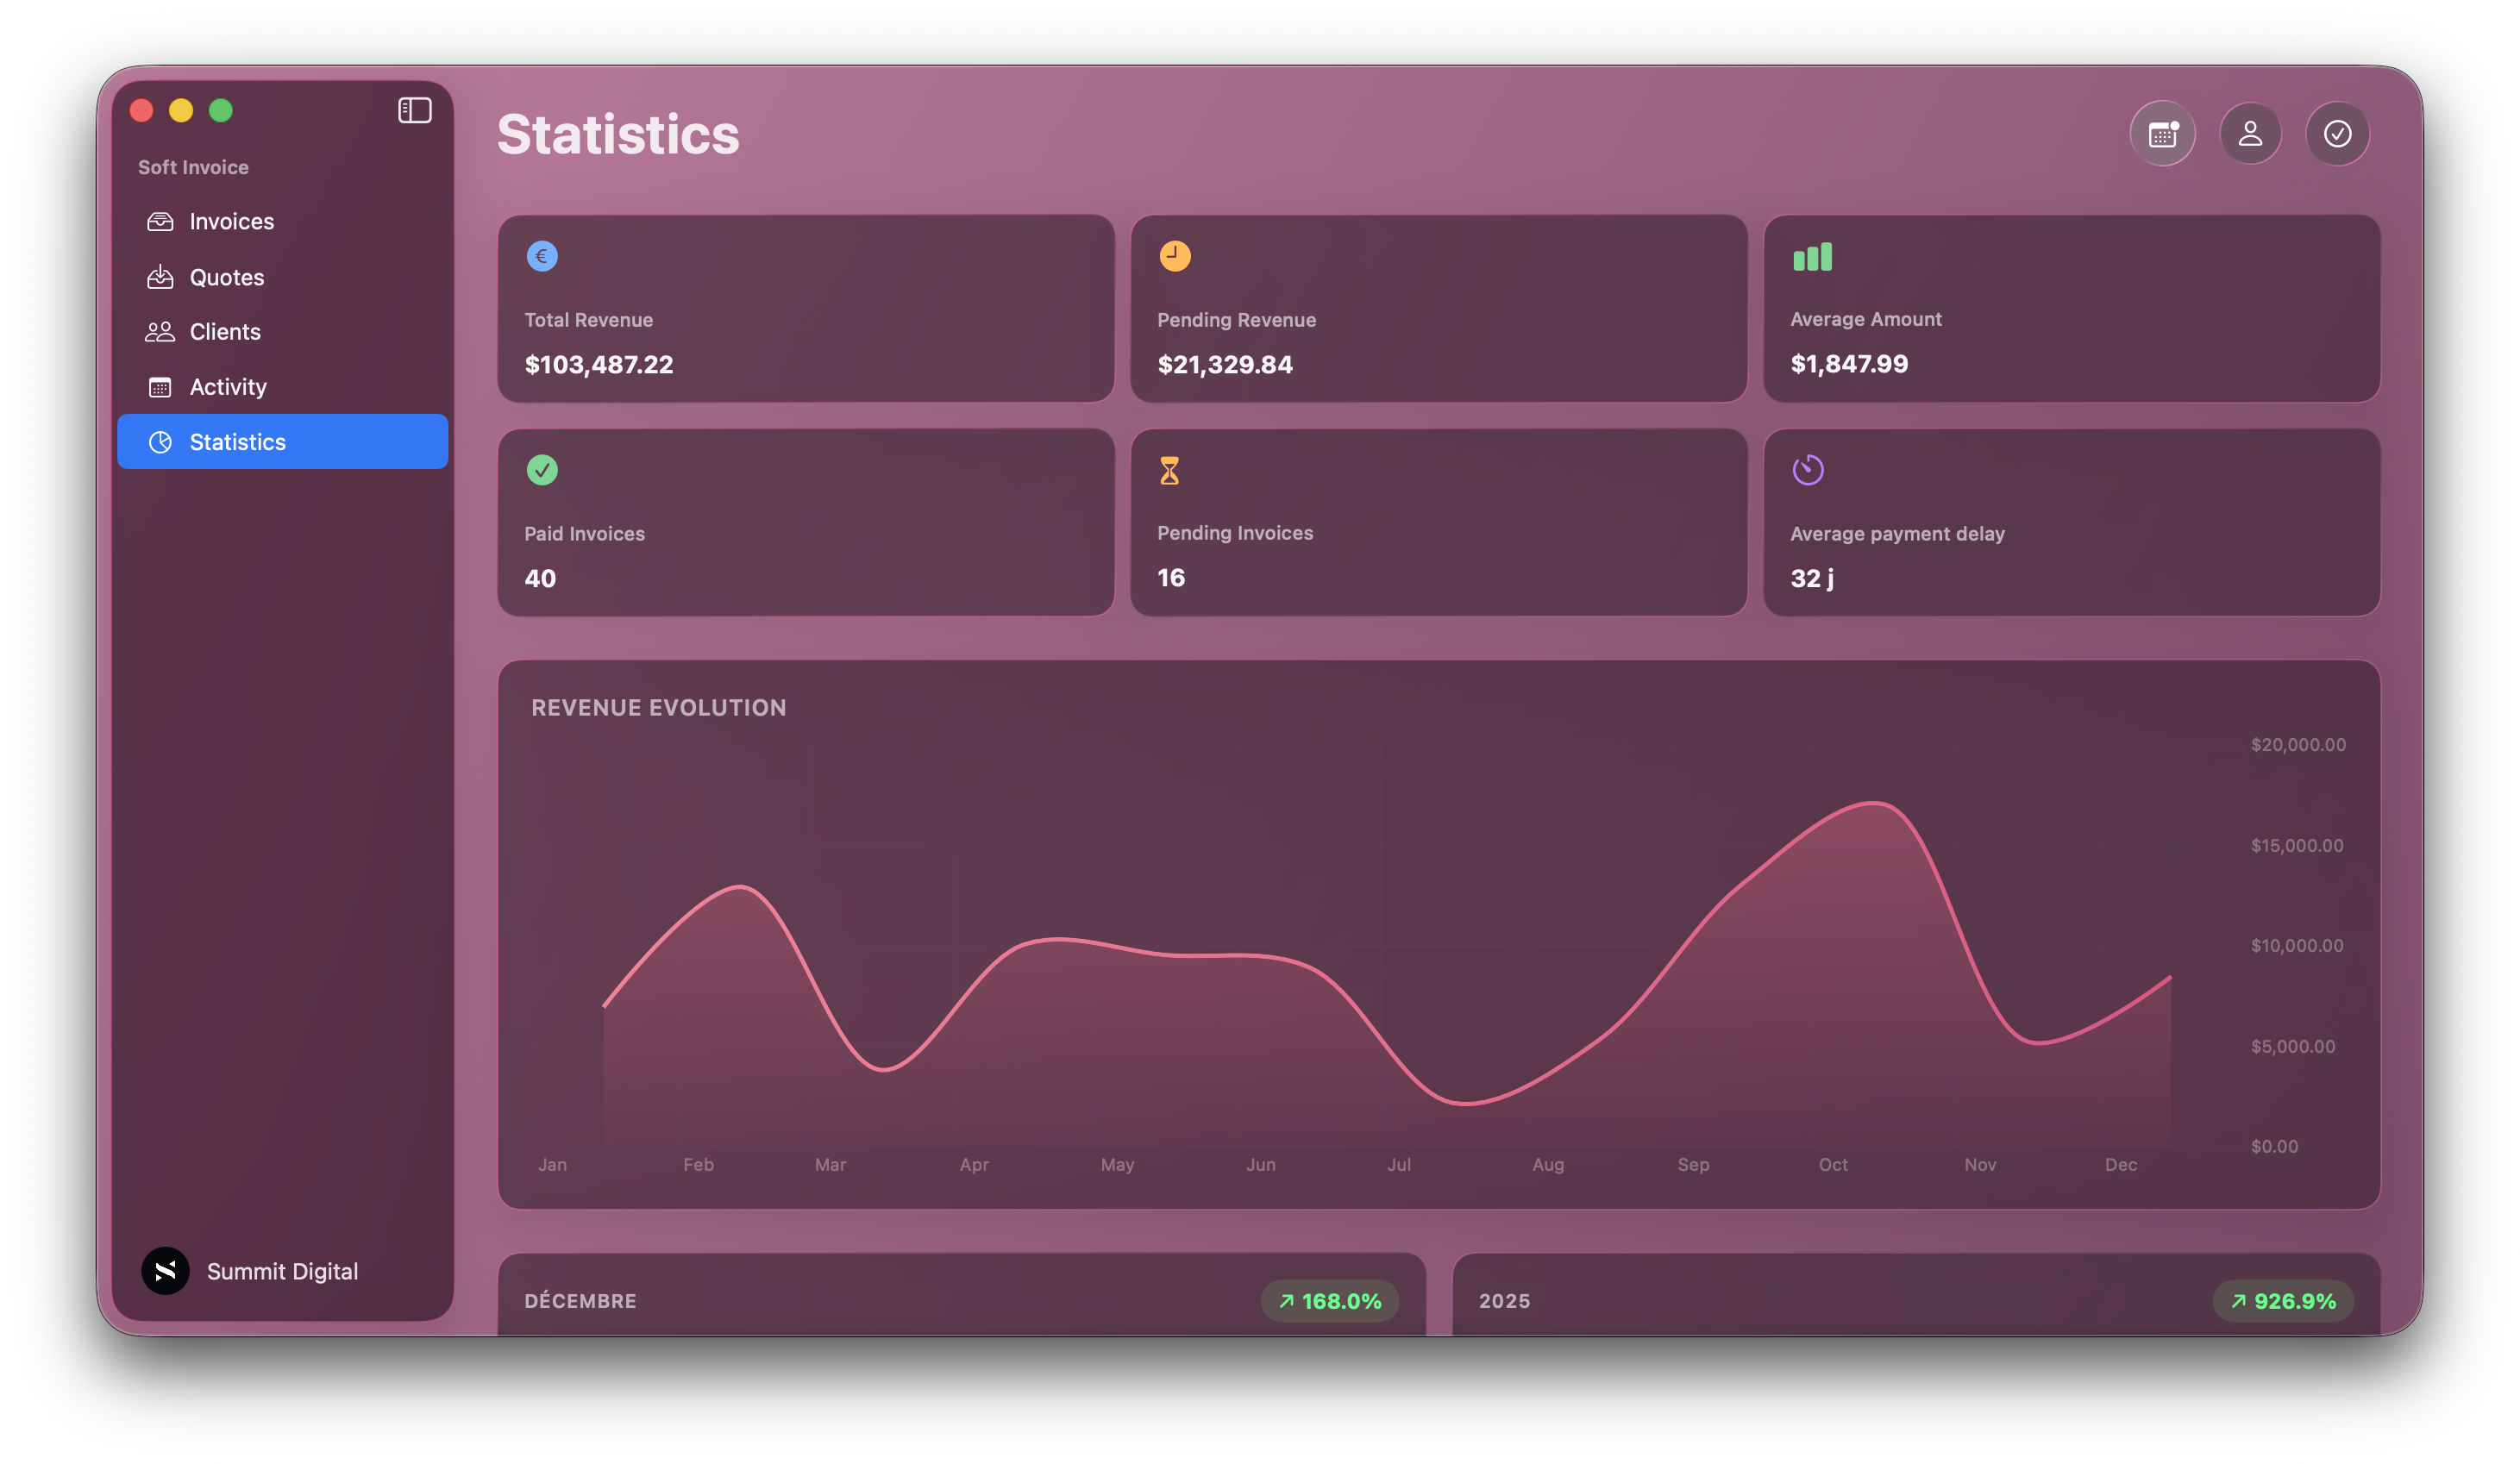Select the Statistics sidebar item
Image resolution: width=2520 pixels, height=1464 pixels.
(x=283, y=442)
